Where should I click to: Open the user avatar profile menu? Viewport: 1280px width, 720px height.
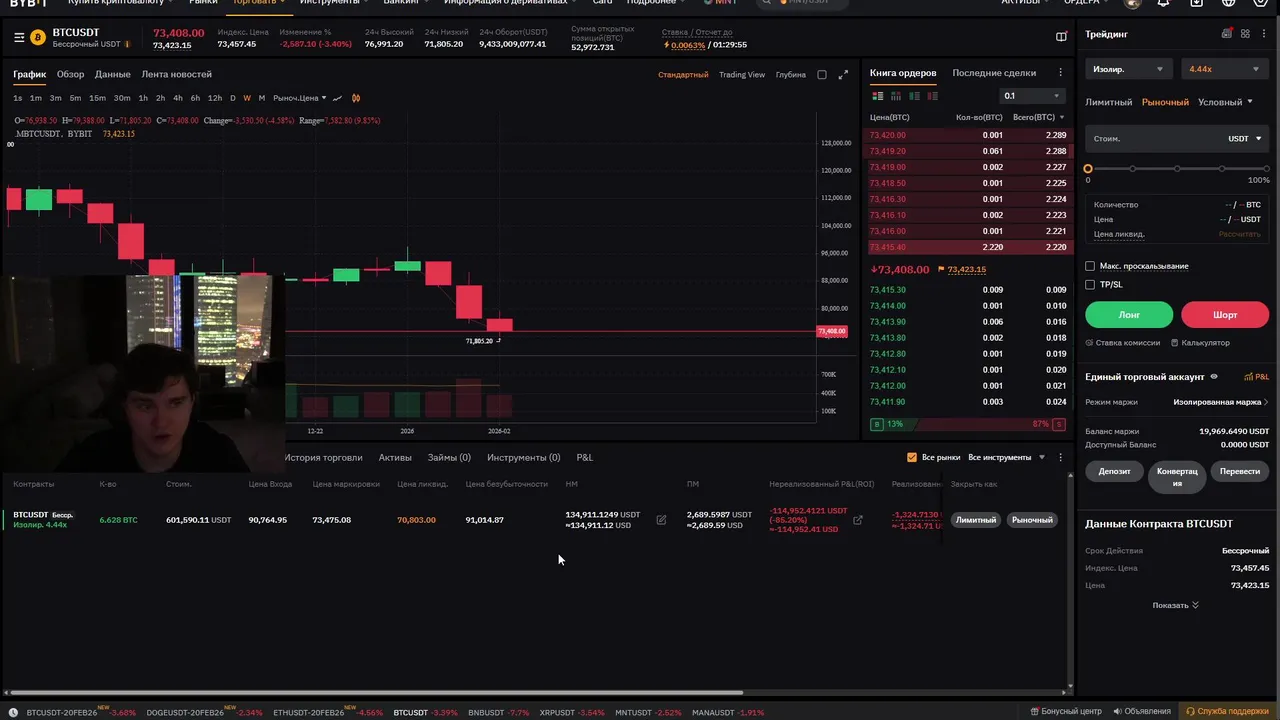click(1132, 3)
